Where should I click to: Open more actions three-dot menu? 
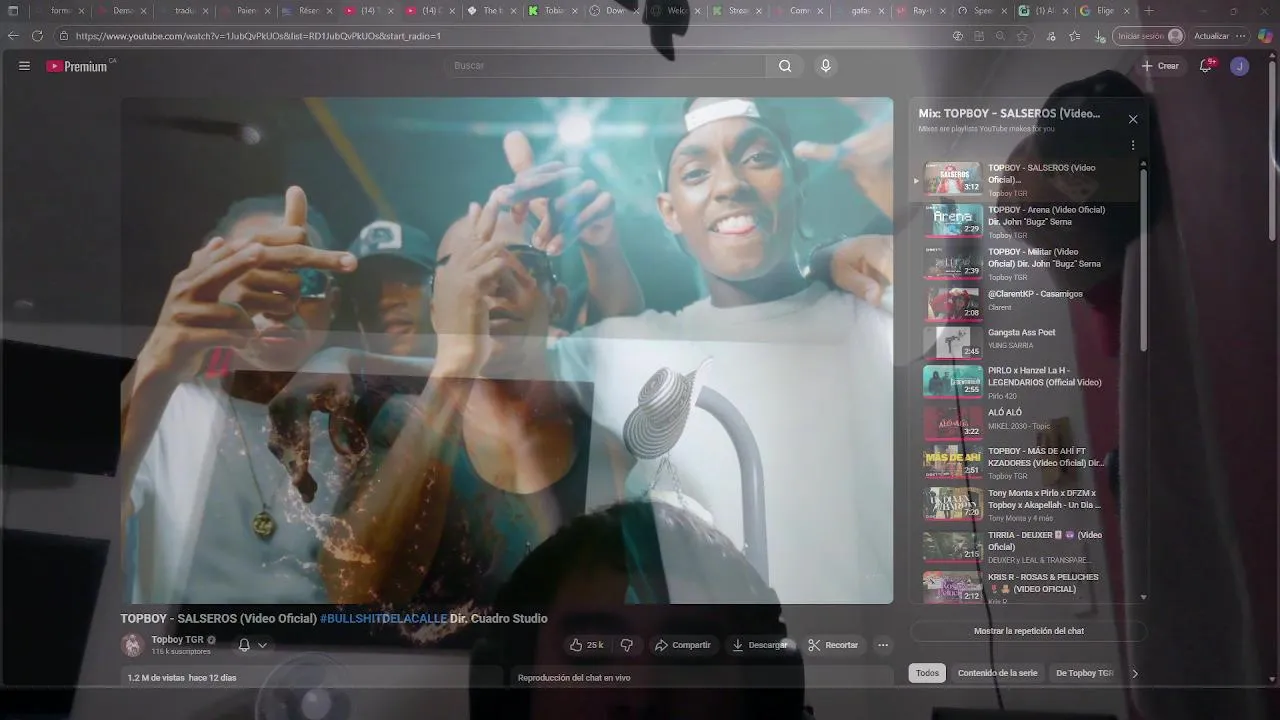pyautogui.click(x=883, y=645)
